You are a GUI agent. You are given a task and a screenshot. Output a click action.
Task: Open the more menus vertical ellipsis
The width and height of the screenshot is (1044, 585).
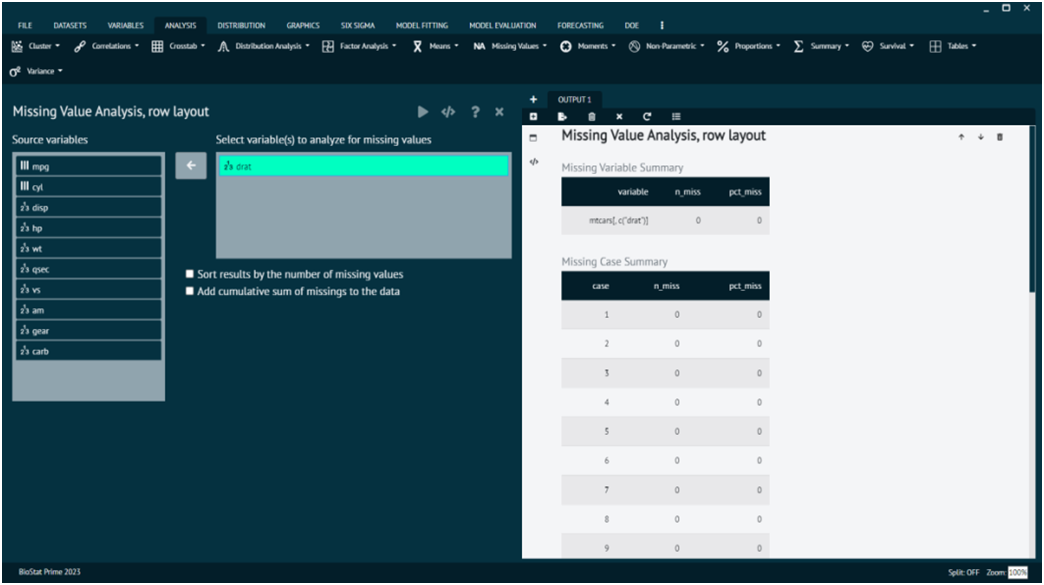tap(662, 25)
